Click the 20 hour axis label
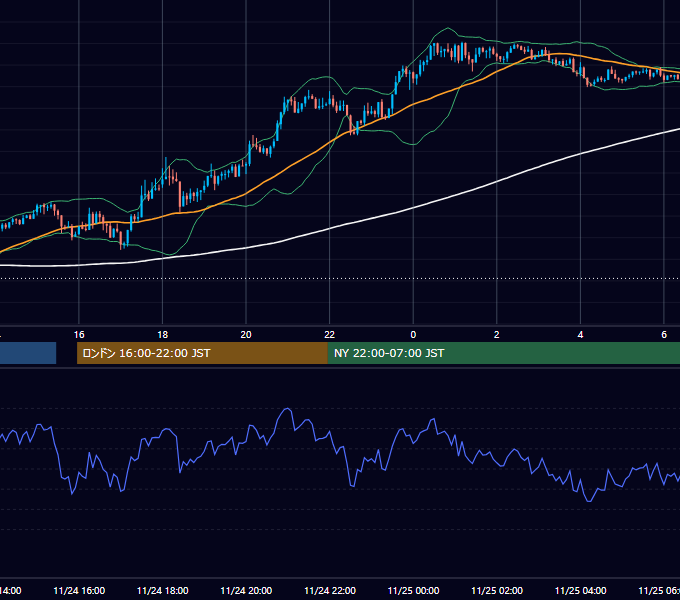 246,335
